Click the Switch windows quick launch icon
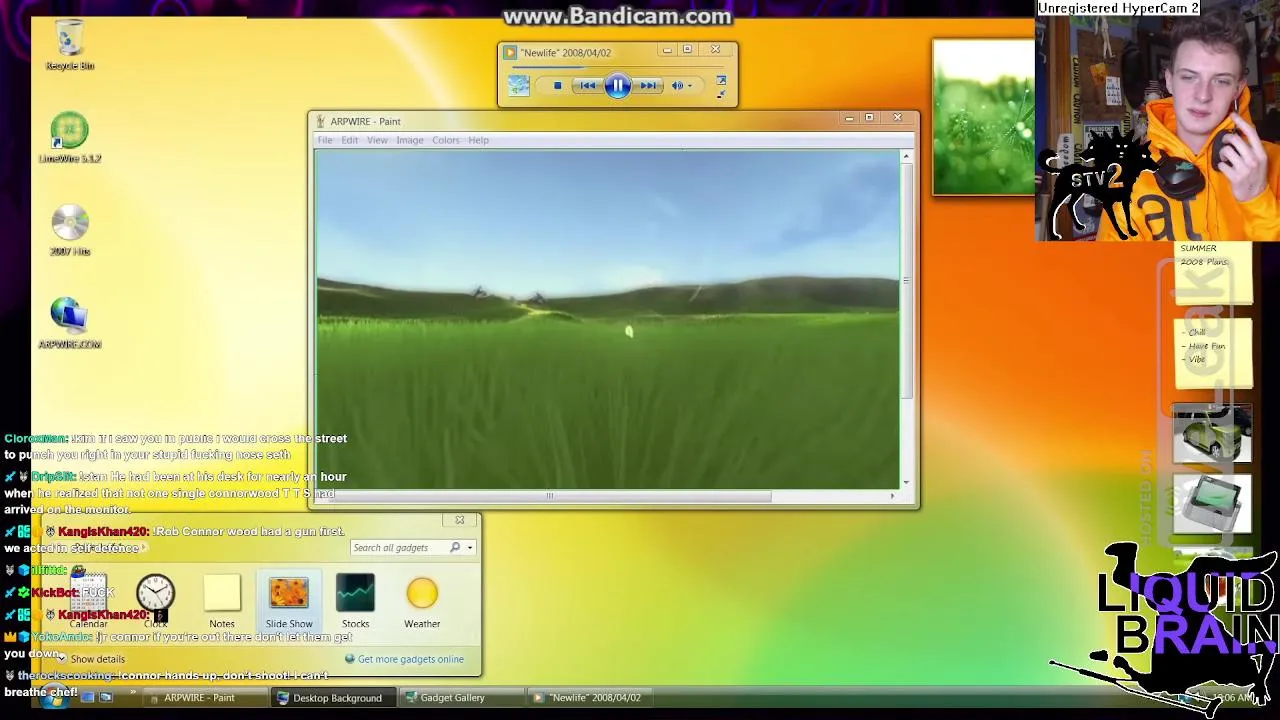This screenshot has width=1280, height=720. pyautogui.click(x=106, y=698)
